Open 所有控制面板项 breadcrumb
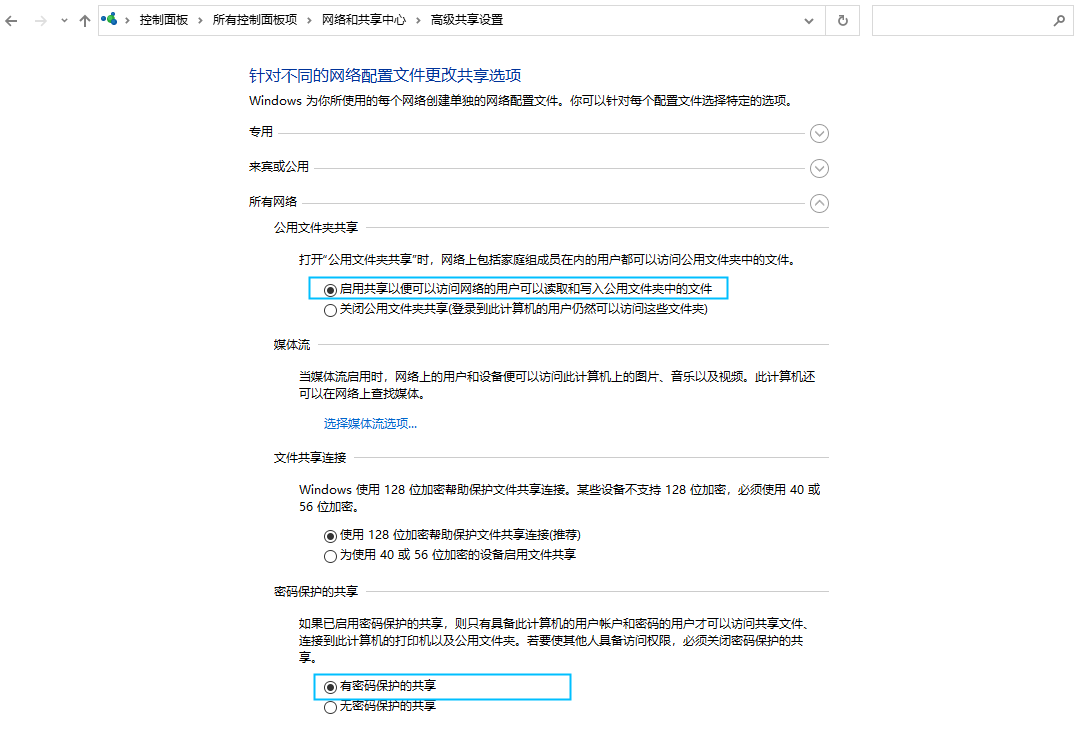 (254, 20)
